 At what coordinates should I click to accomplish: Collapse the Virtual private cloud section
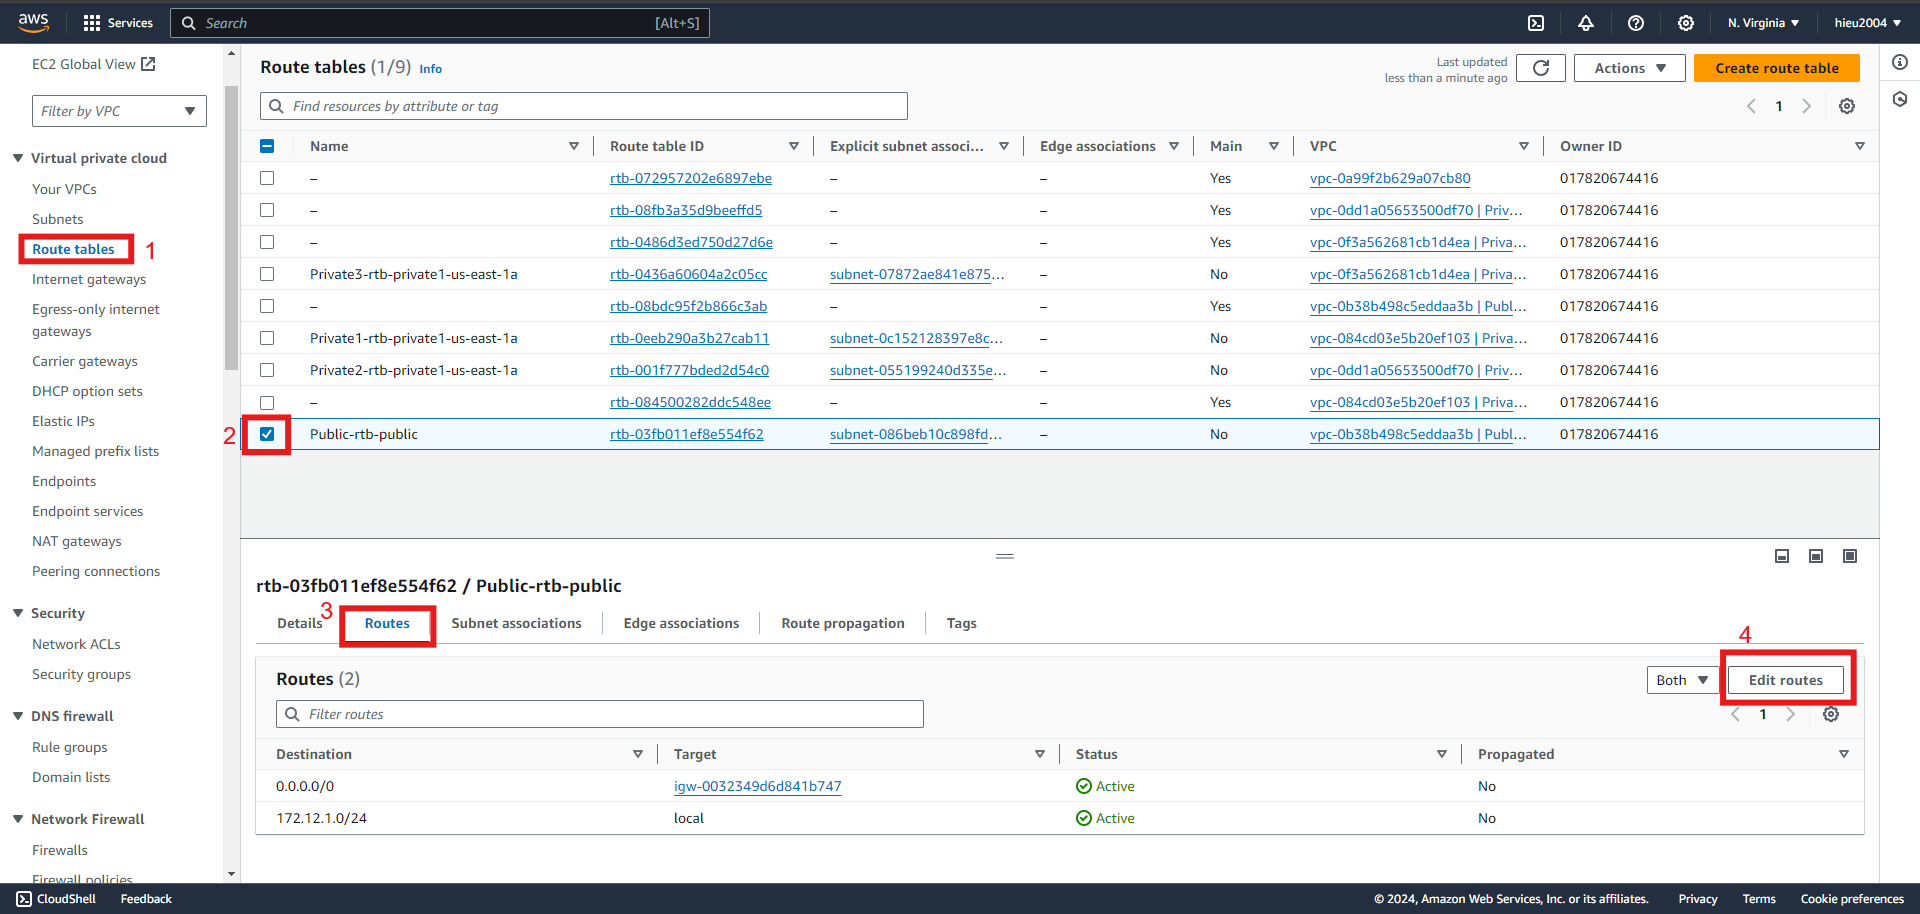point(18,158)
